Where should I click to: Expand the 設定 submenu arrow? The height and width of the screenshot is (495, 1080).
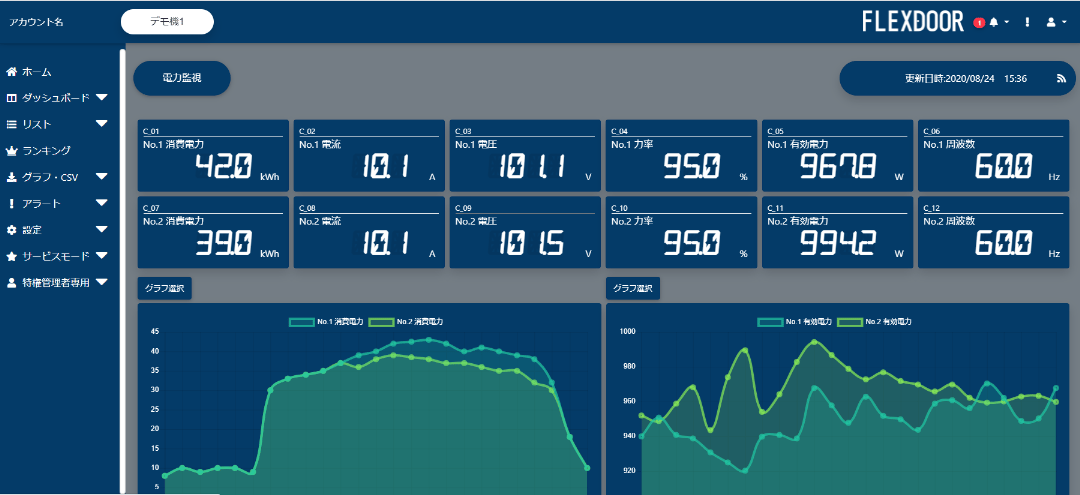(102, 229)
